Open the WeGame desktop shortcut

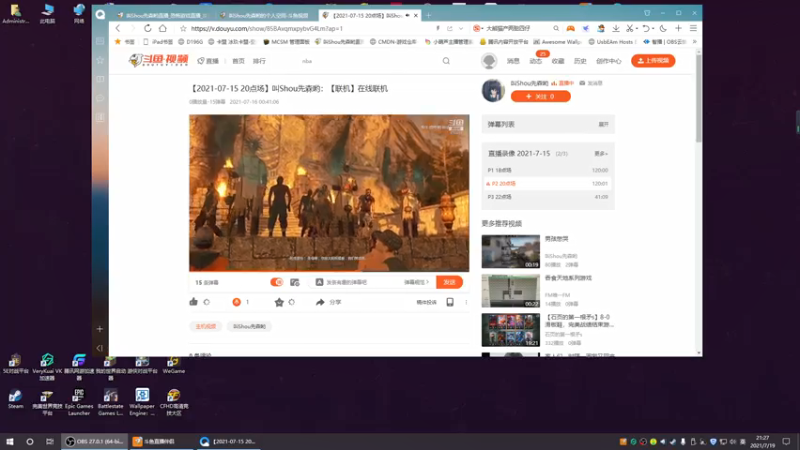173,365
